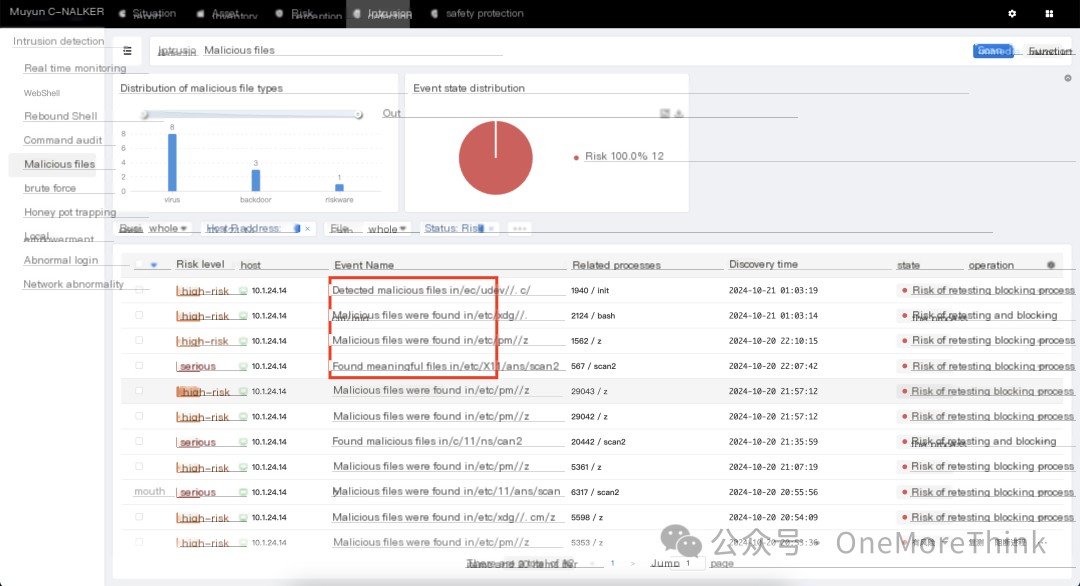This screenshot has height=586, width=1080.
Task: Open event 'Found malicious files in/c/11/ns/can2'
Action: (x=427, y=441)
